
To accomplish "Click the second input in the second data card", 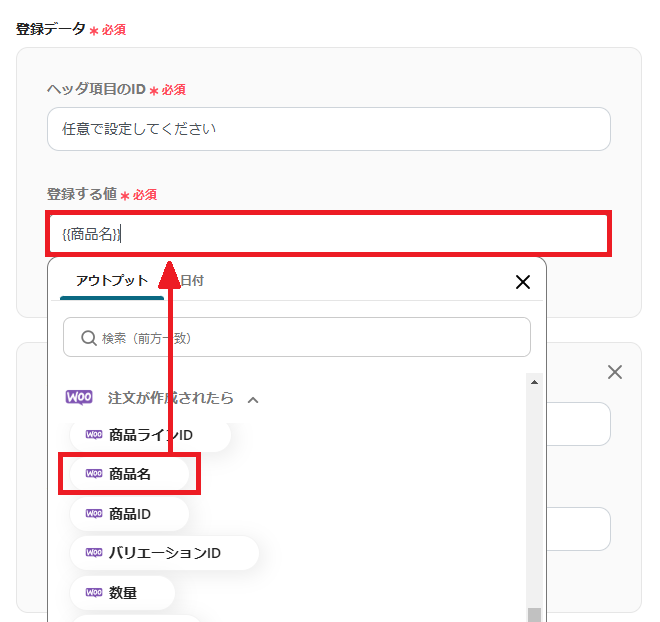I will click(x=580, y=529).
